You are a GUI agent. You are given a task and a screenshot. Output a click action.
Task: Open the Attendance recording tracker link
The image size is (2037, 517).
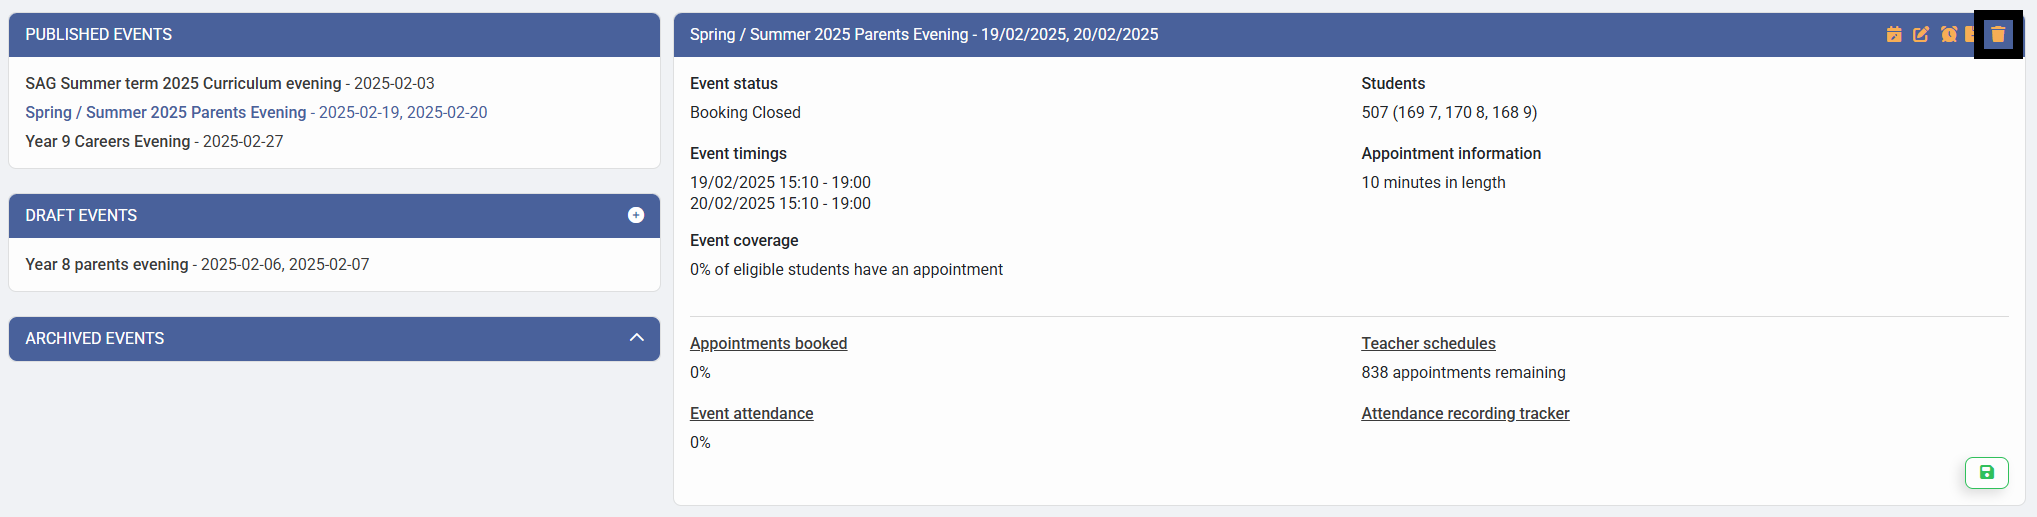[1465, 414]
